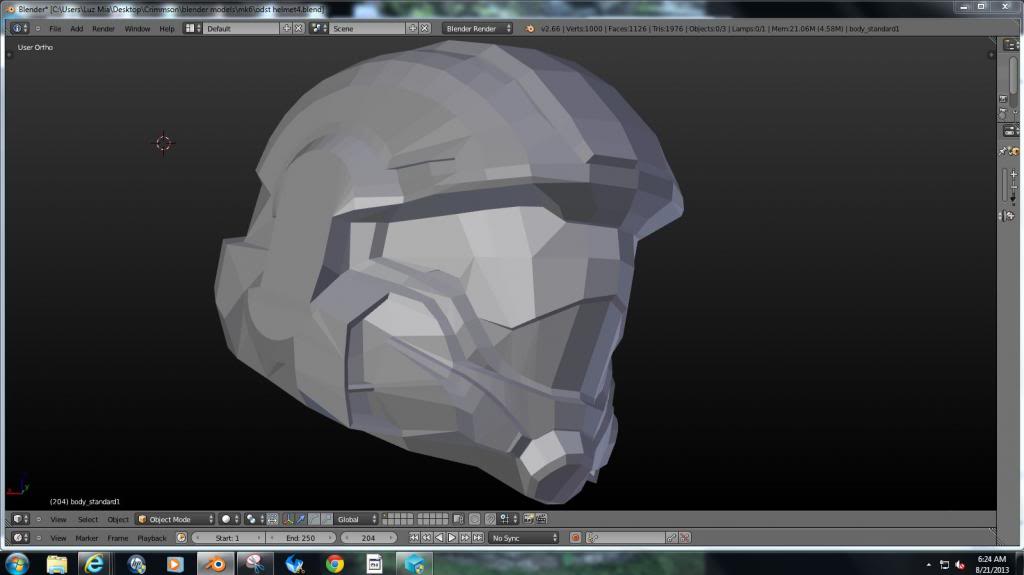Screen dimensions: 1024x575
Task: Toggle automatic keyframe record button
Action: (x=575, y=538)
